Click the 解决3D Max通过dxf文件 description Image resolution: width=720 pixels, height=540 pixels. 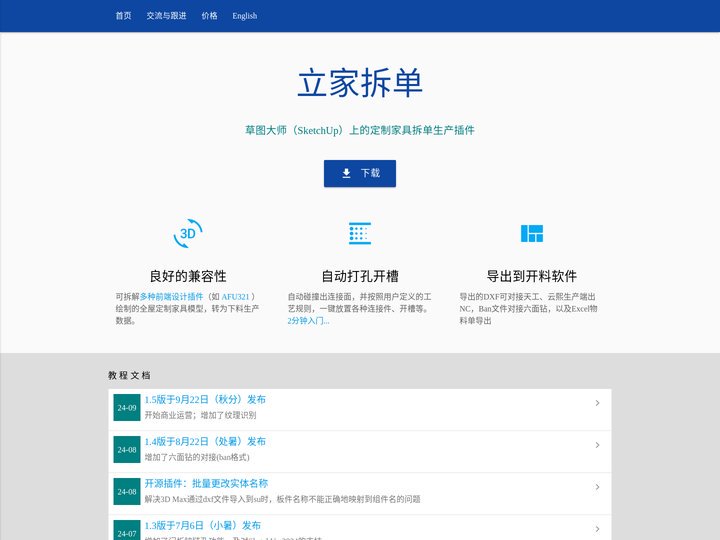pos(282,499)
